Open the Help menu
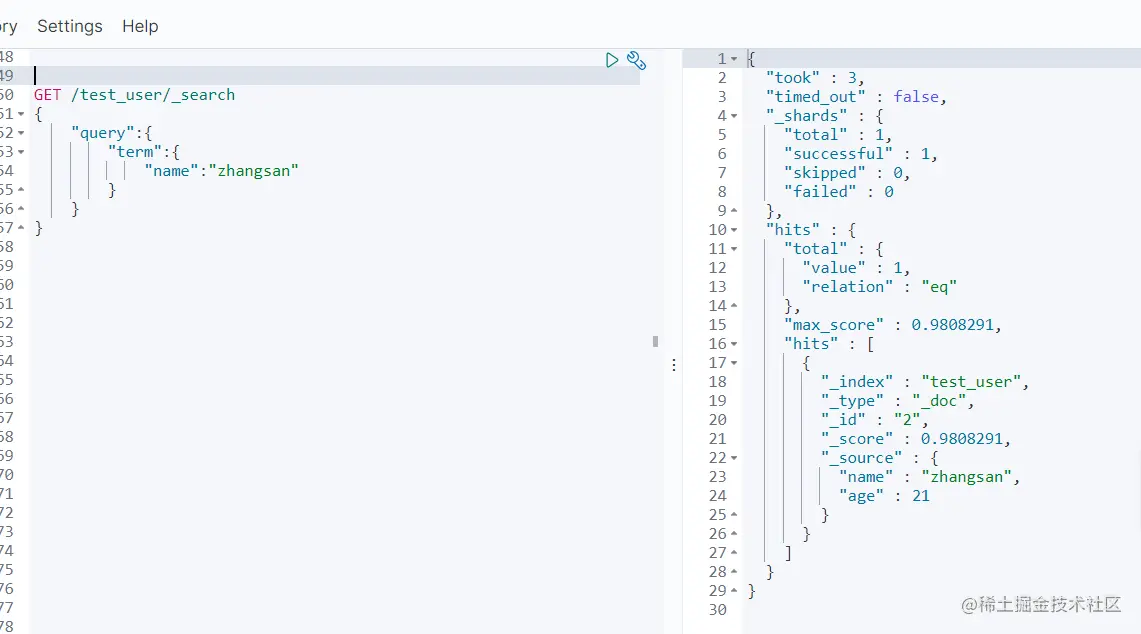 [x=140, y=26]
